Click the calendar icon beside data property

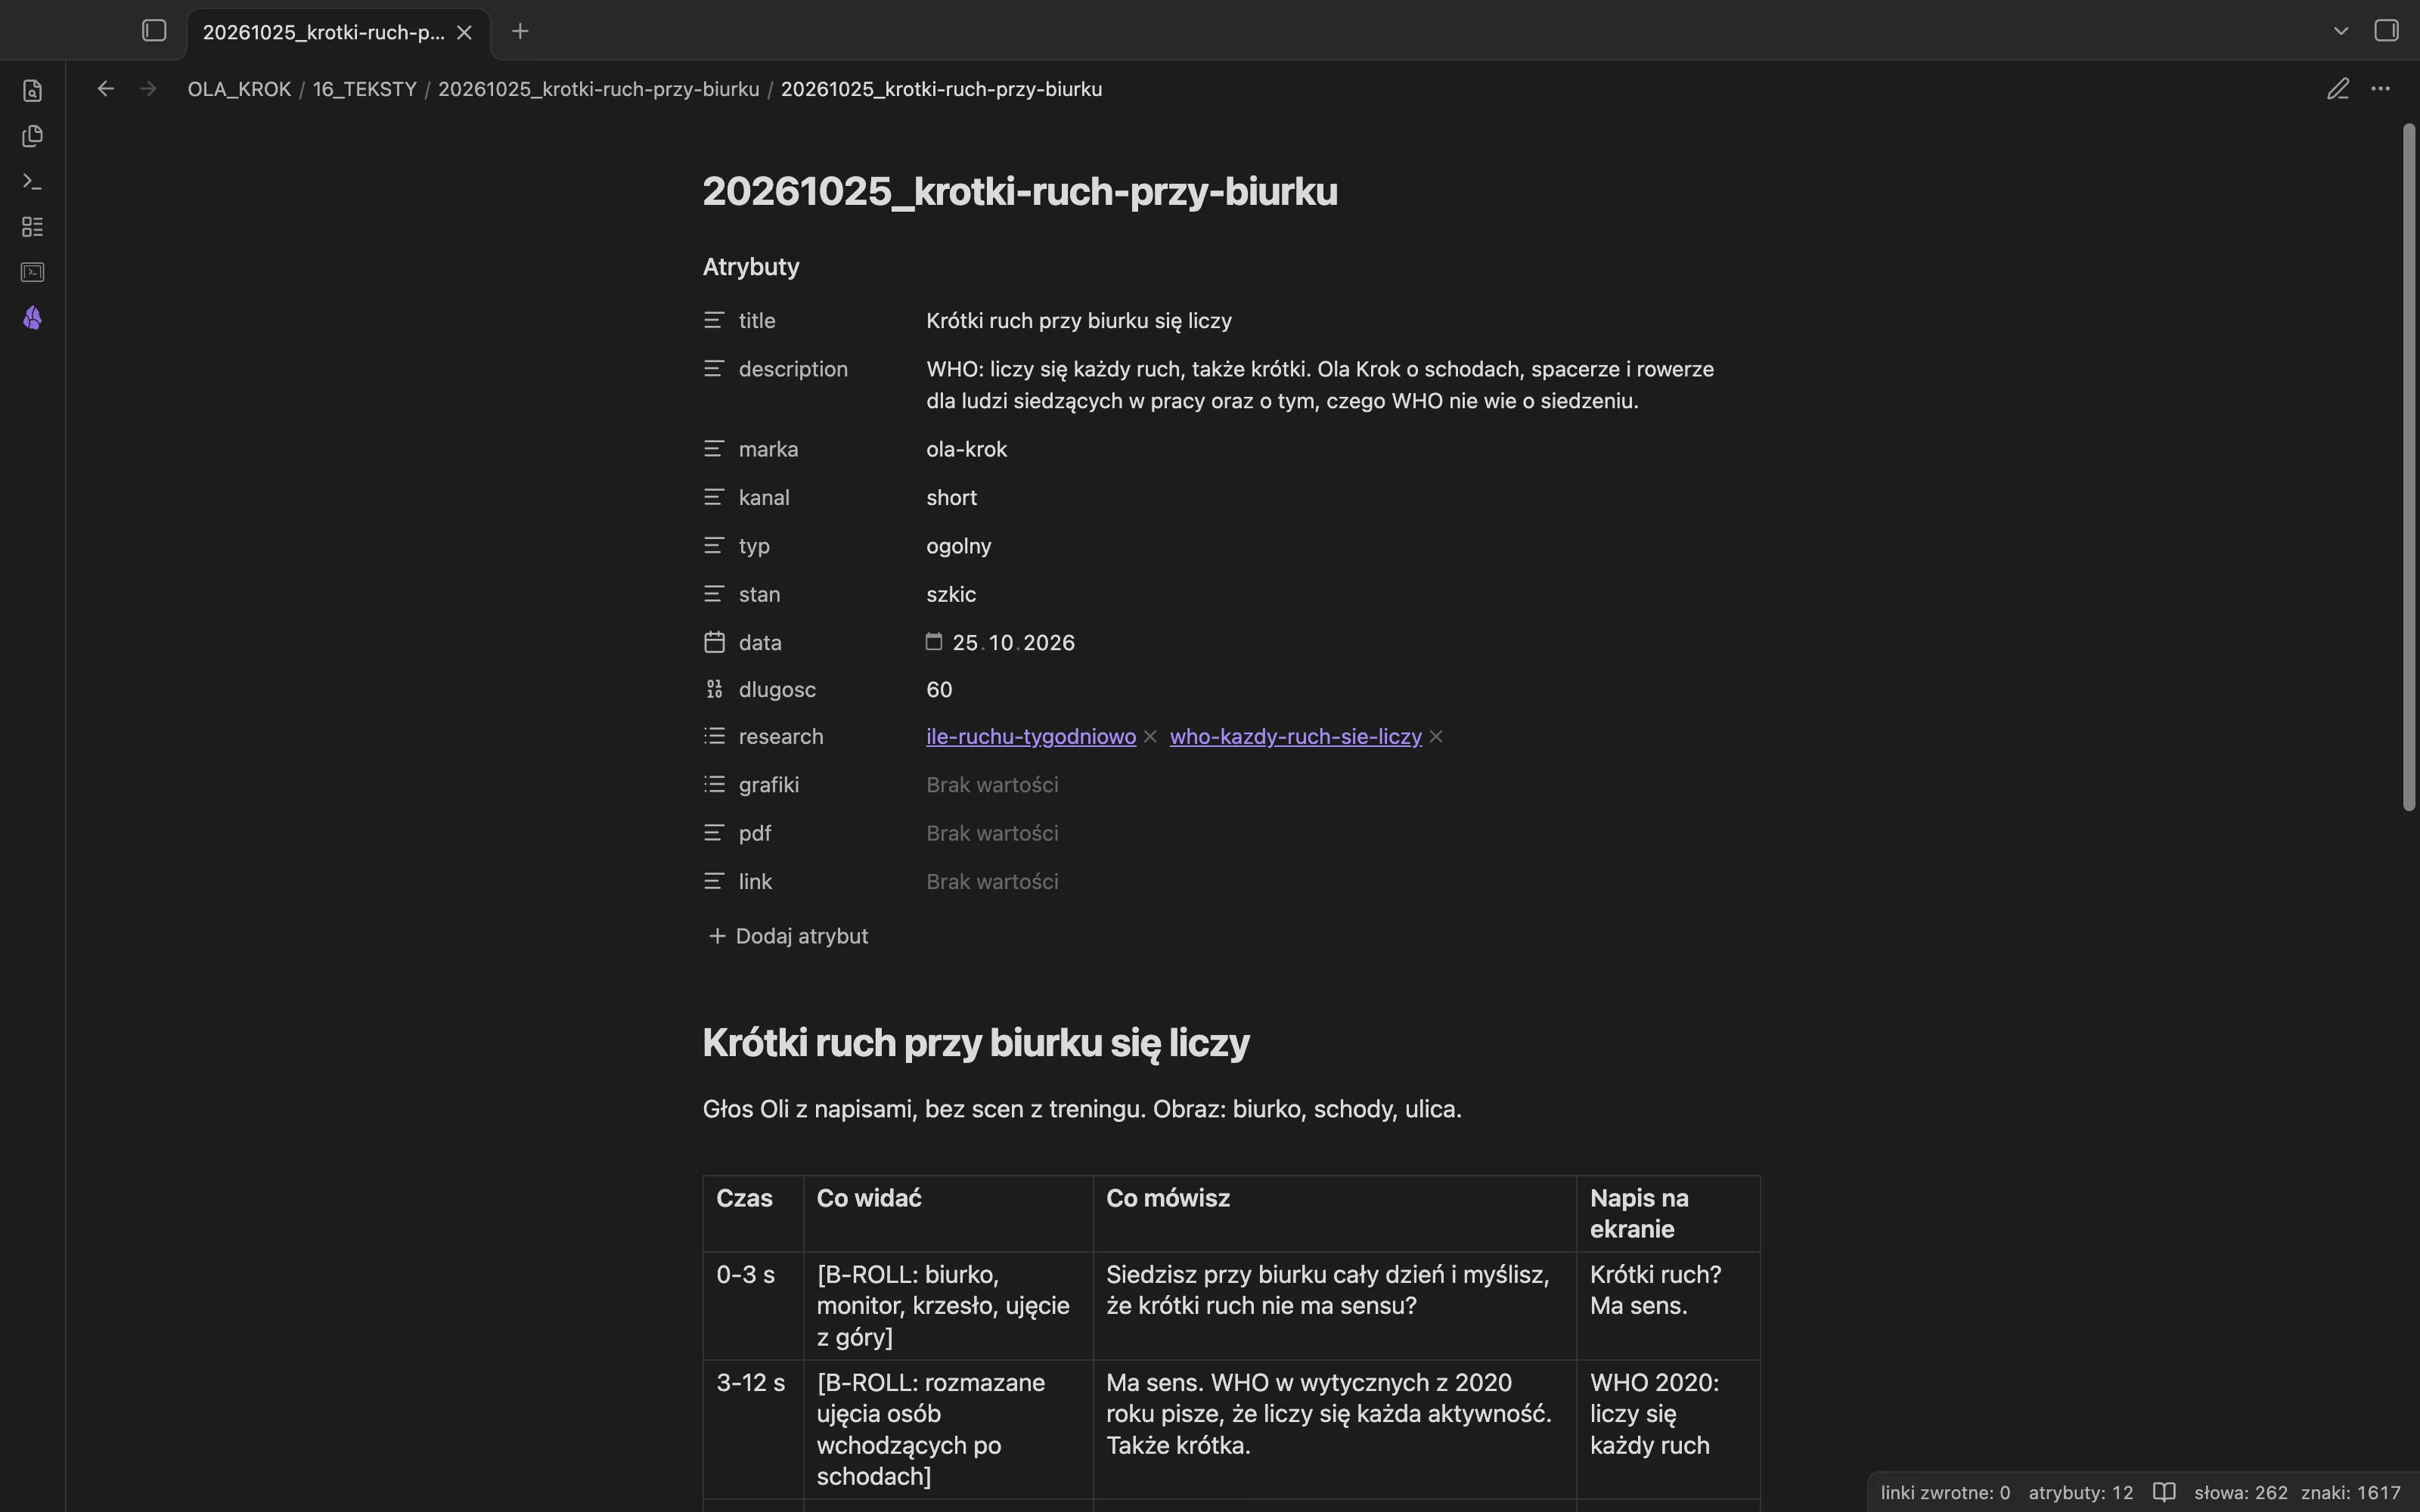pos(714,642)
